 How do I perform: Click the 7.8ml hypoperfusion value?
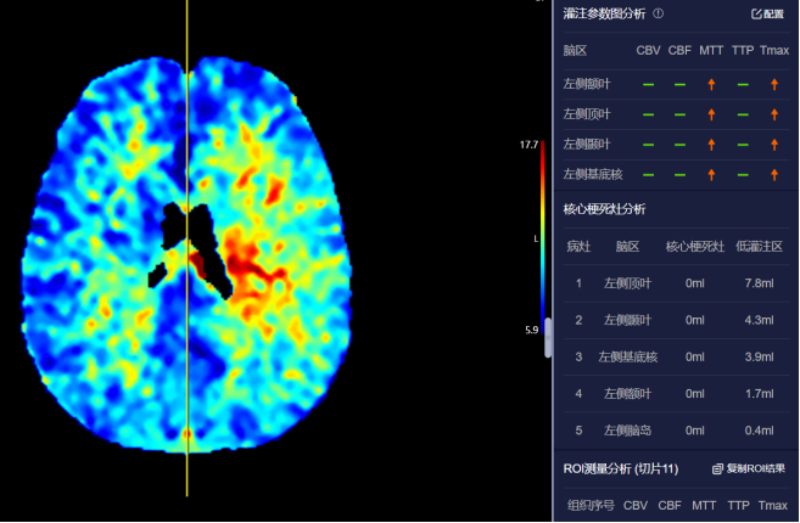tap(759, 283)
